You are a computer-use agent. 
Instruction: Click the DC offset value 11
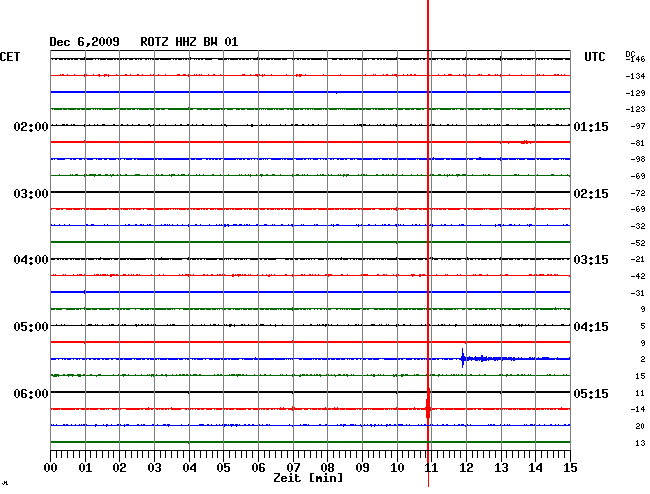coord(640,393)
